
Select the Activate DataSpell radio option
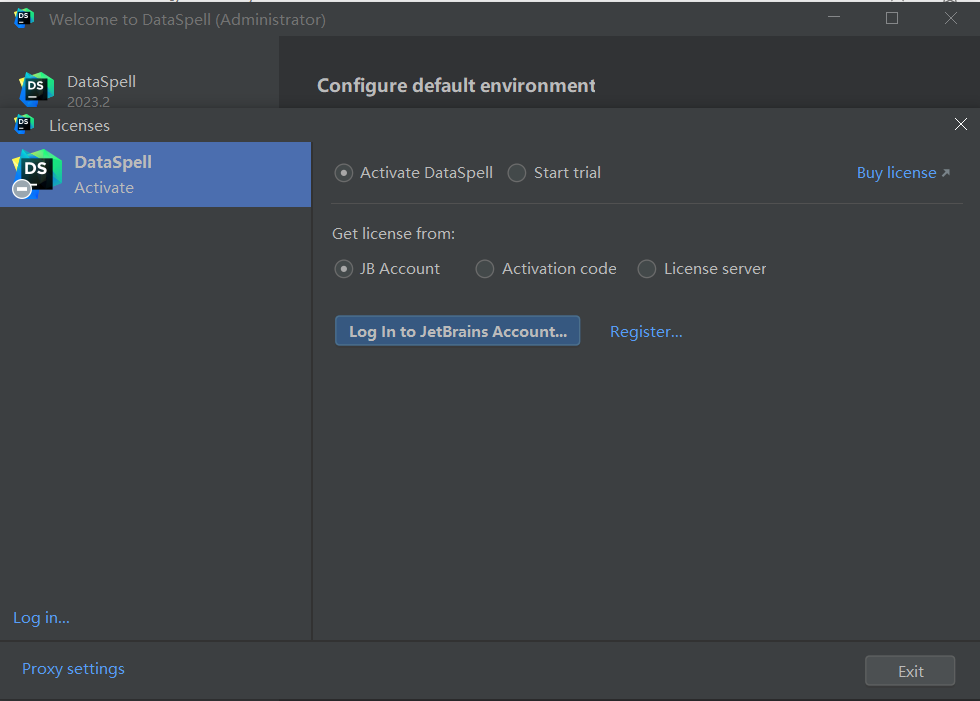coord(344,173)
